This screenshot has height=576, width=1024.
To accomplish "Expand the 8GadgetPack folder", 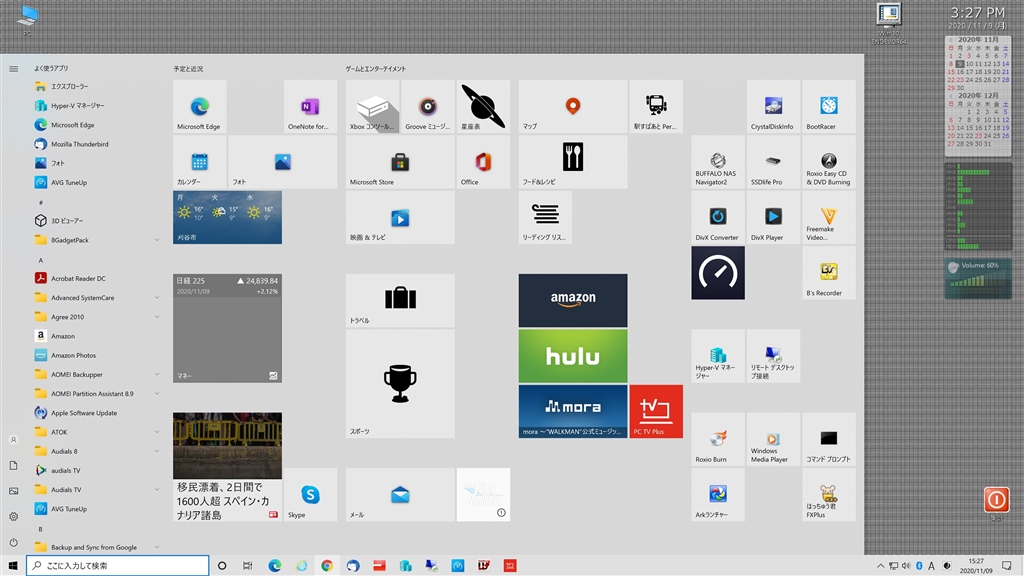I will pos(97,240).
